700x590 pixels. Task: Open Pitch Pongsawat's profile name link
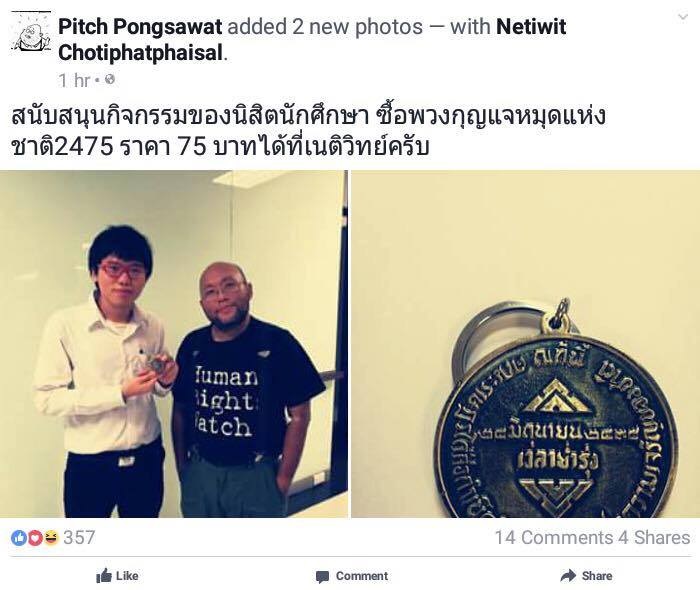pyautogui.click(x=140, y=27)
